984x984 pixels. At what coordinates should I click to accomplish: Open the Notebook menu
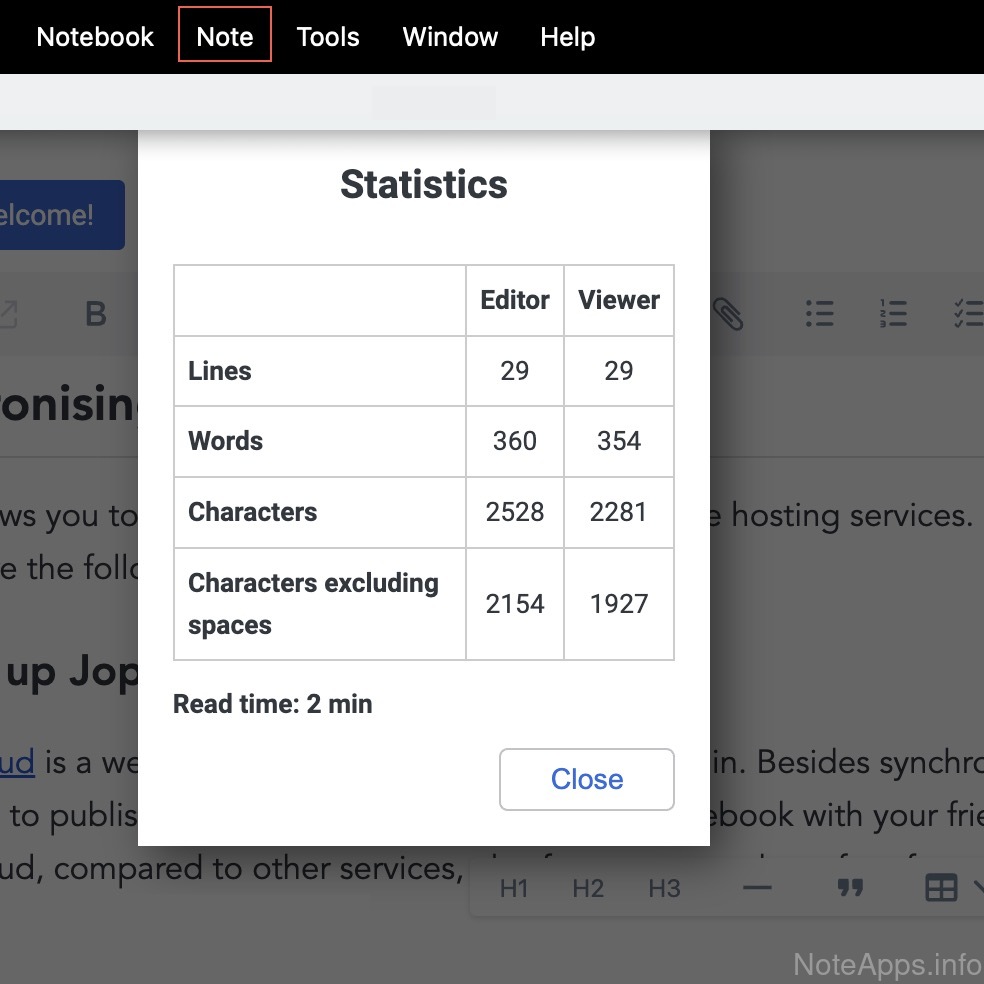coord(95,37)
